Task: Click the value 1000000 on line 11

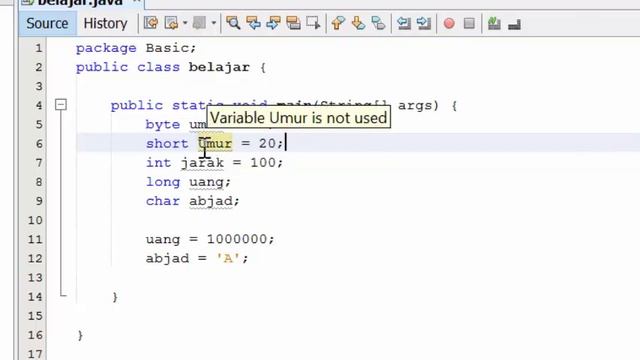Action: click(237, 239)
